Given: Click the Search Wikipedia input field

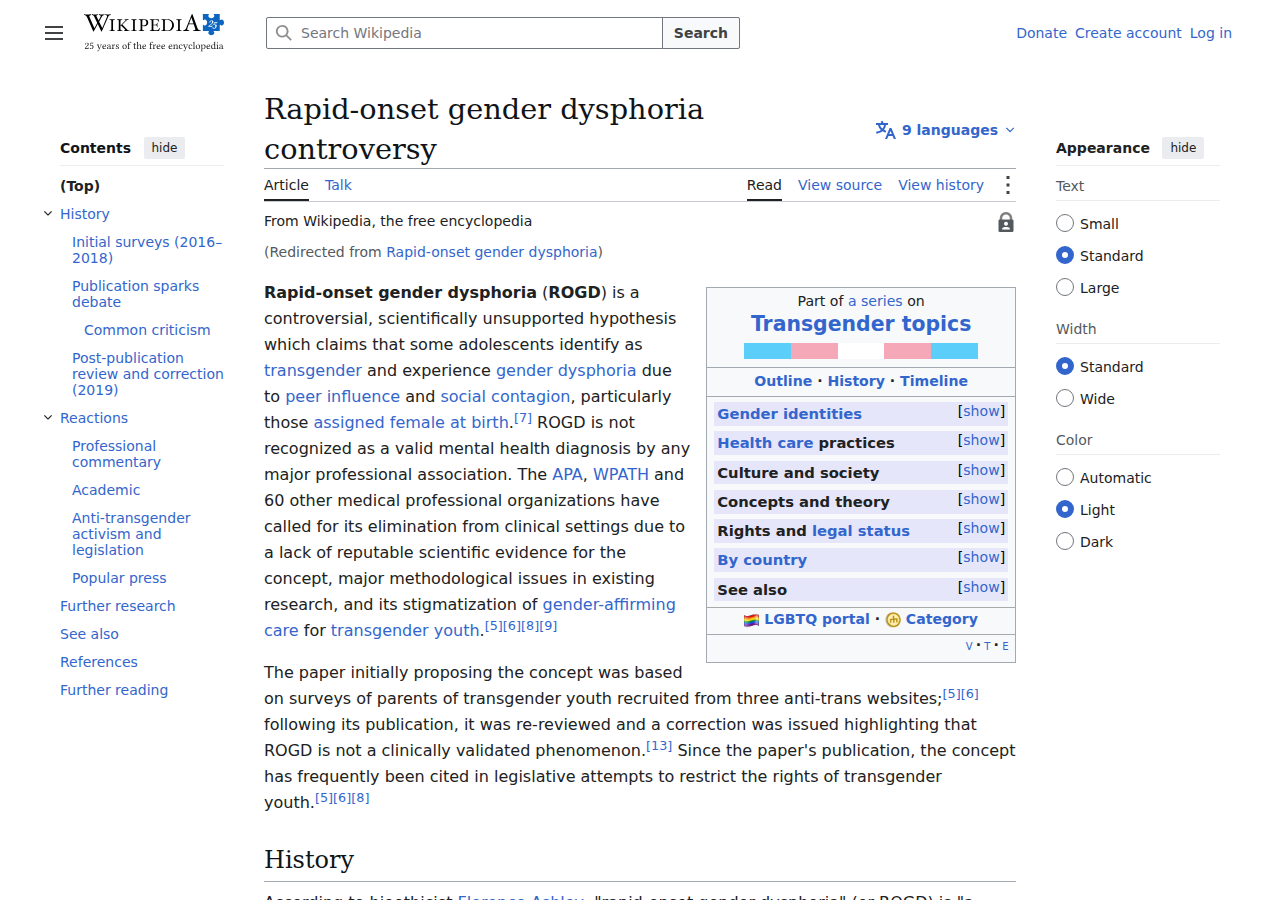Looking at the screenshot, I should (x=464, y=33).
